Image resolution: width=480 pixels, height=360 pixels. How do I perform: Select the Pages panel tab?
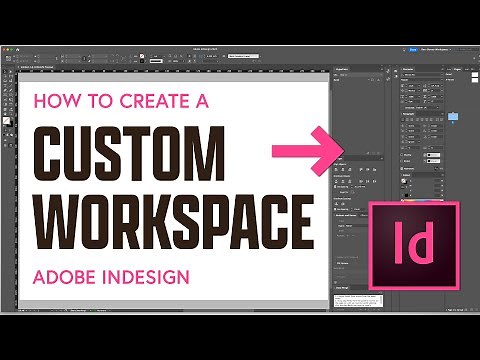pos(458,69)
